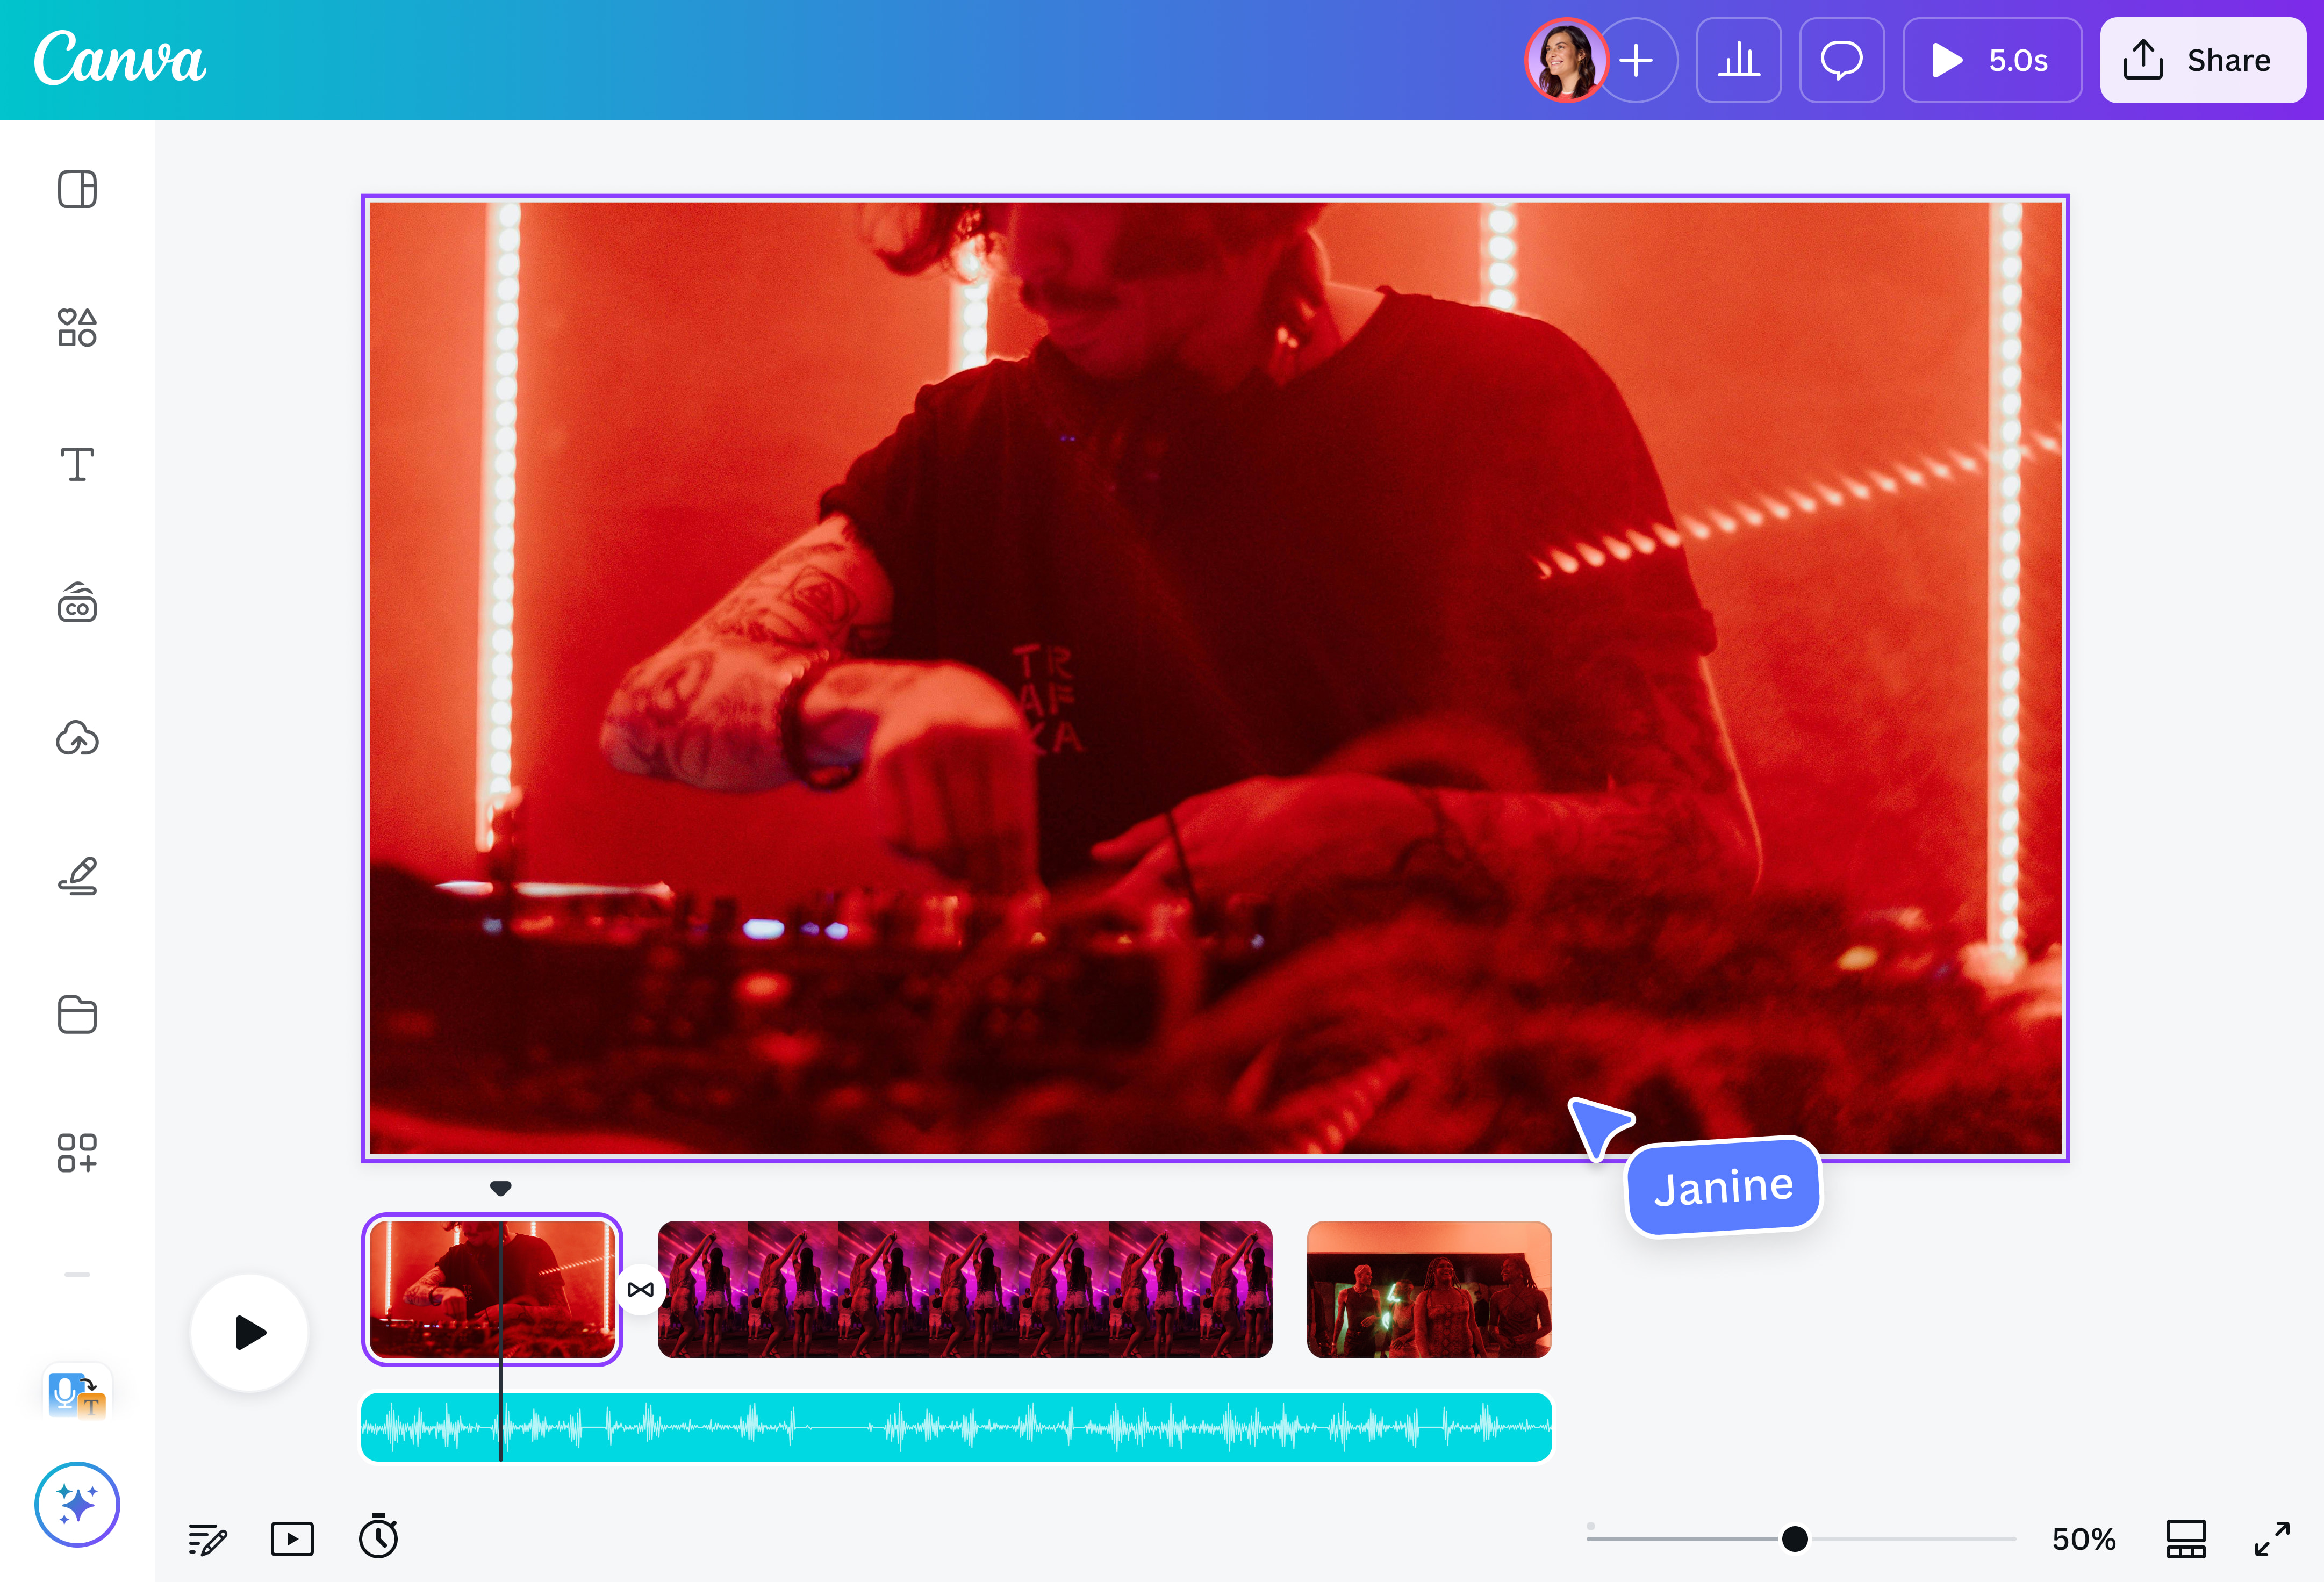Open the comments speech bubble
This screenshot has width=2324, height=1582.
tap(1841, 60)
